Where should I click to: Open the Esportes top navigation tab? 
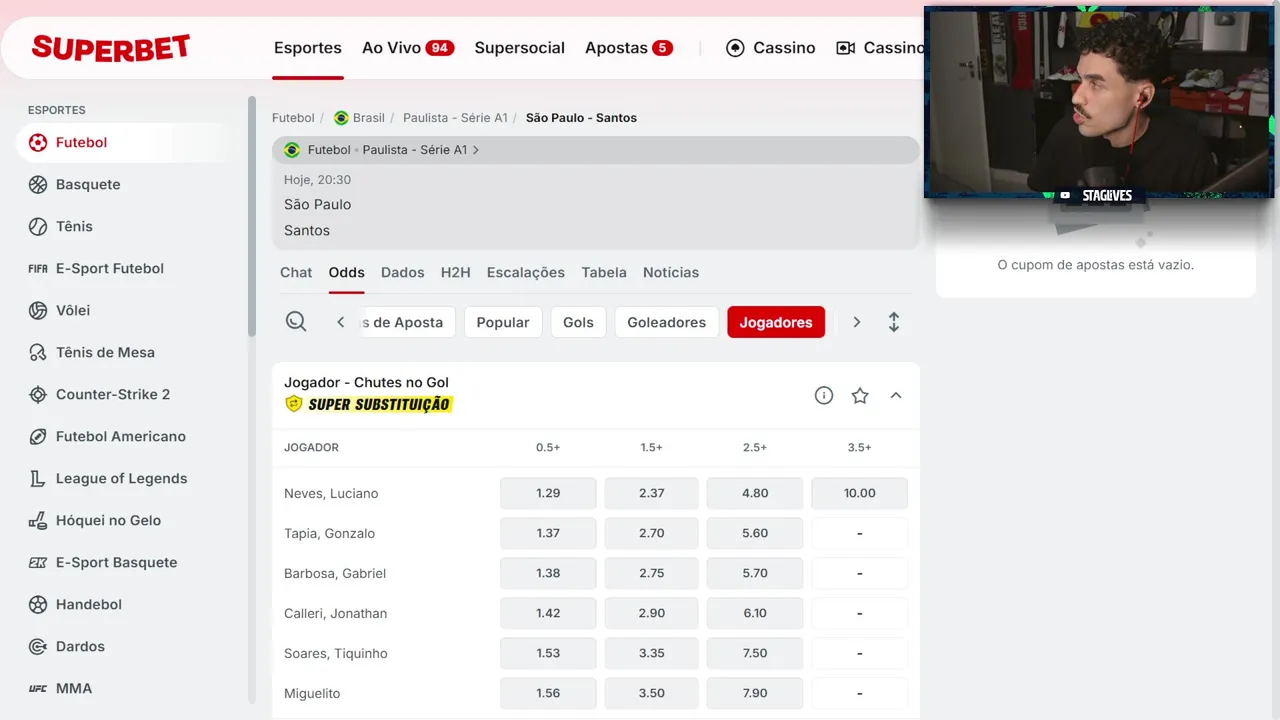[x=308, y=48]
